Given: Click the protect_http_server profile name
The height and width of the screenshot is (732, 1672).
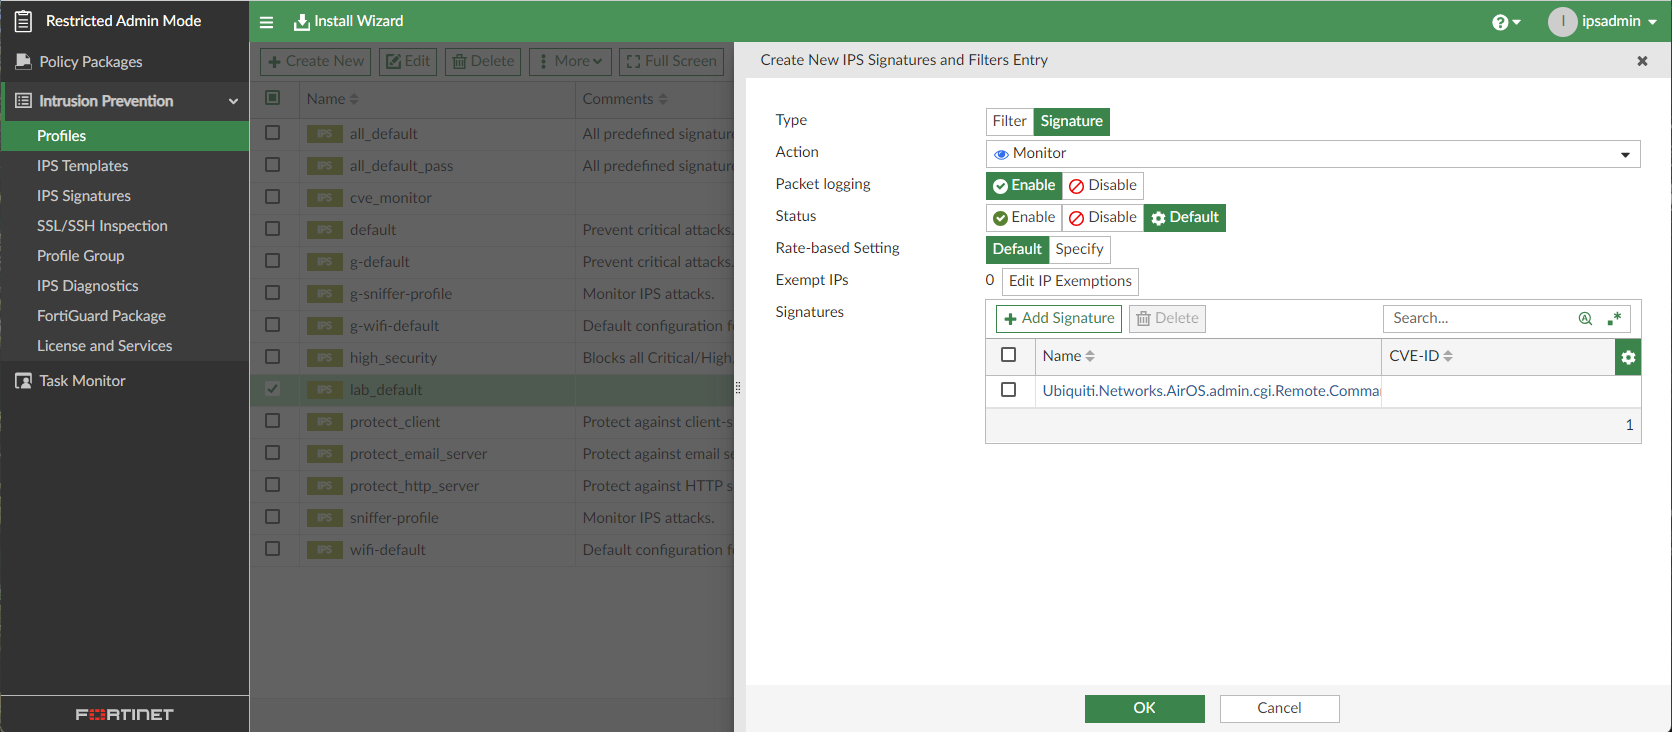Looking at the screenshot, I should tap(414, 486).
